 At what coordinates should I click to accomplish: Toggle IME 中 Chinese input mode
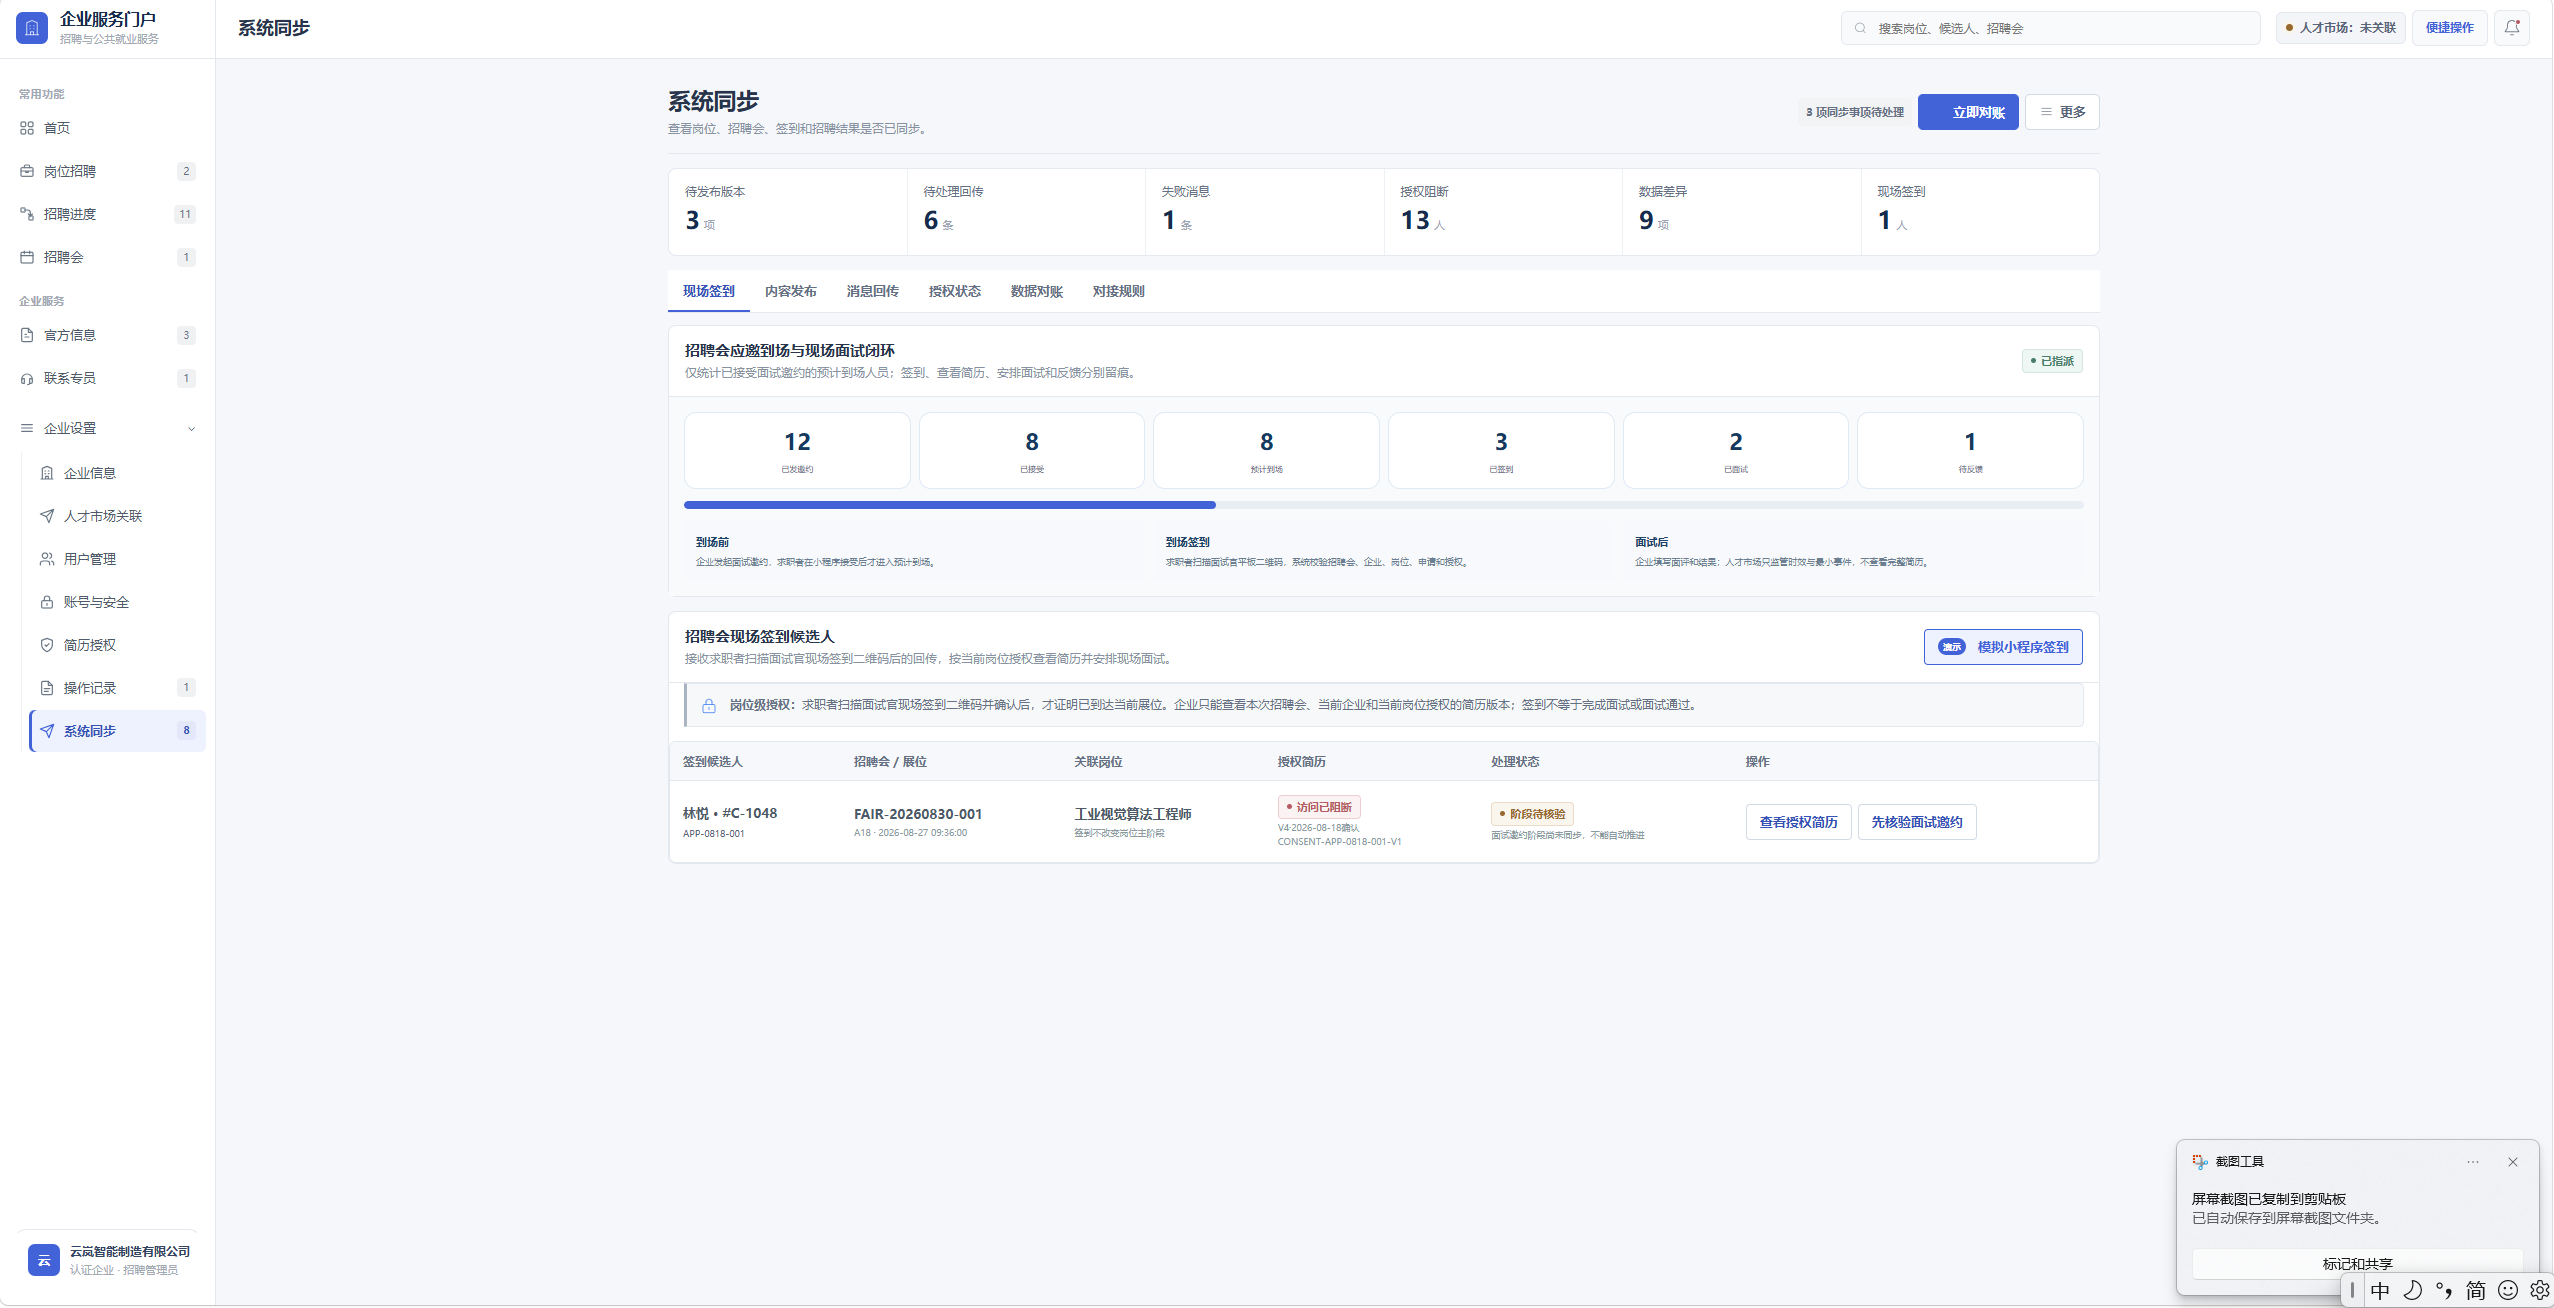click(2380, 1290)
